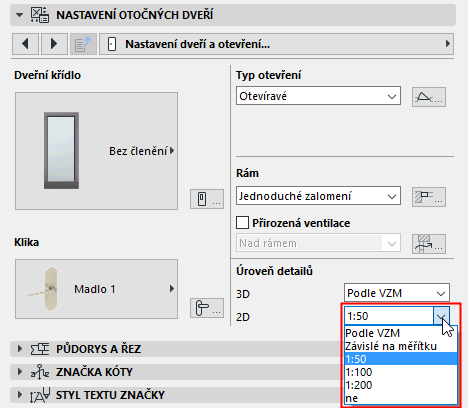This screenshot has width=468, height=408.
Task: Enable Přirozená ventilace checkbox
Action: tap(242, 223)
